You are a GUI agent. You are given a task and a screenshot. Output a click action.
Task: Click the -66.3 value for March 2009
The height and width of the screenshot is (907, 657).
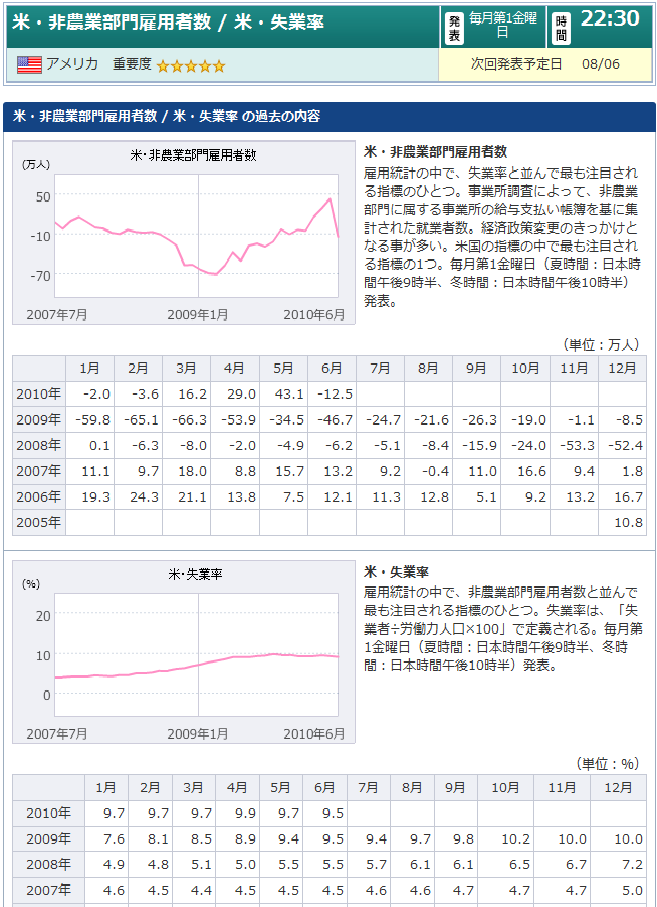tap(187, 420)
